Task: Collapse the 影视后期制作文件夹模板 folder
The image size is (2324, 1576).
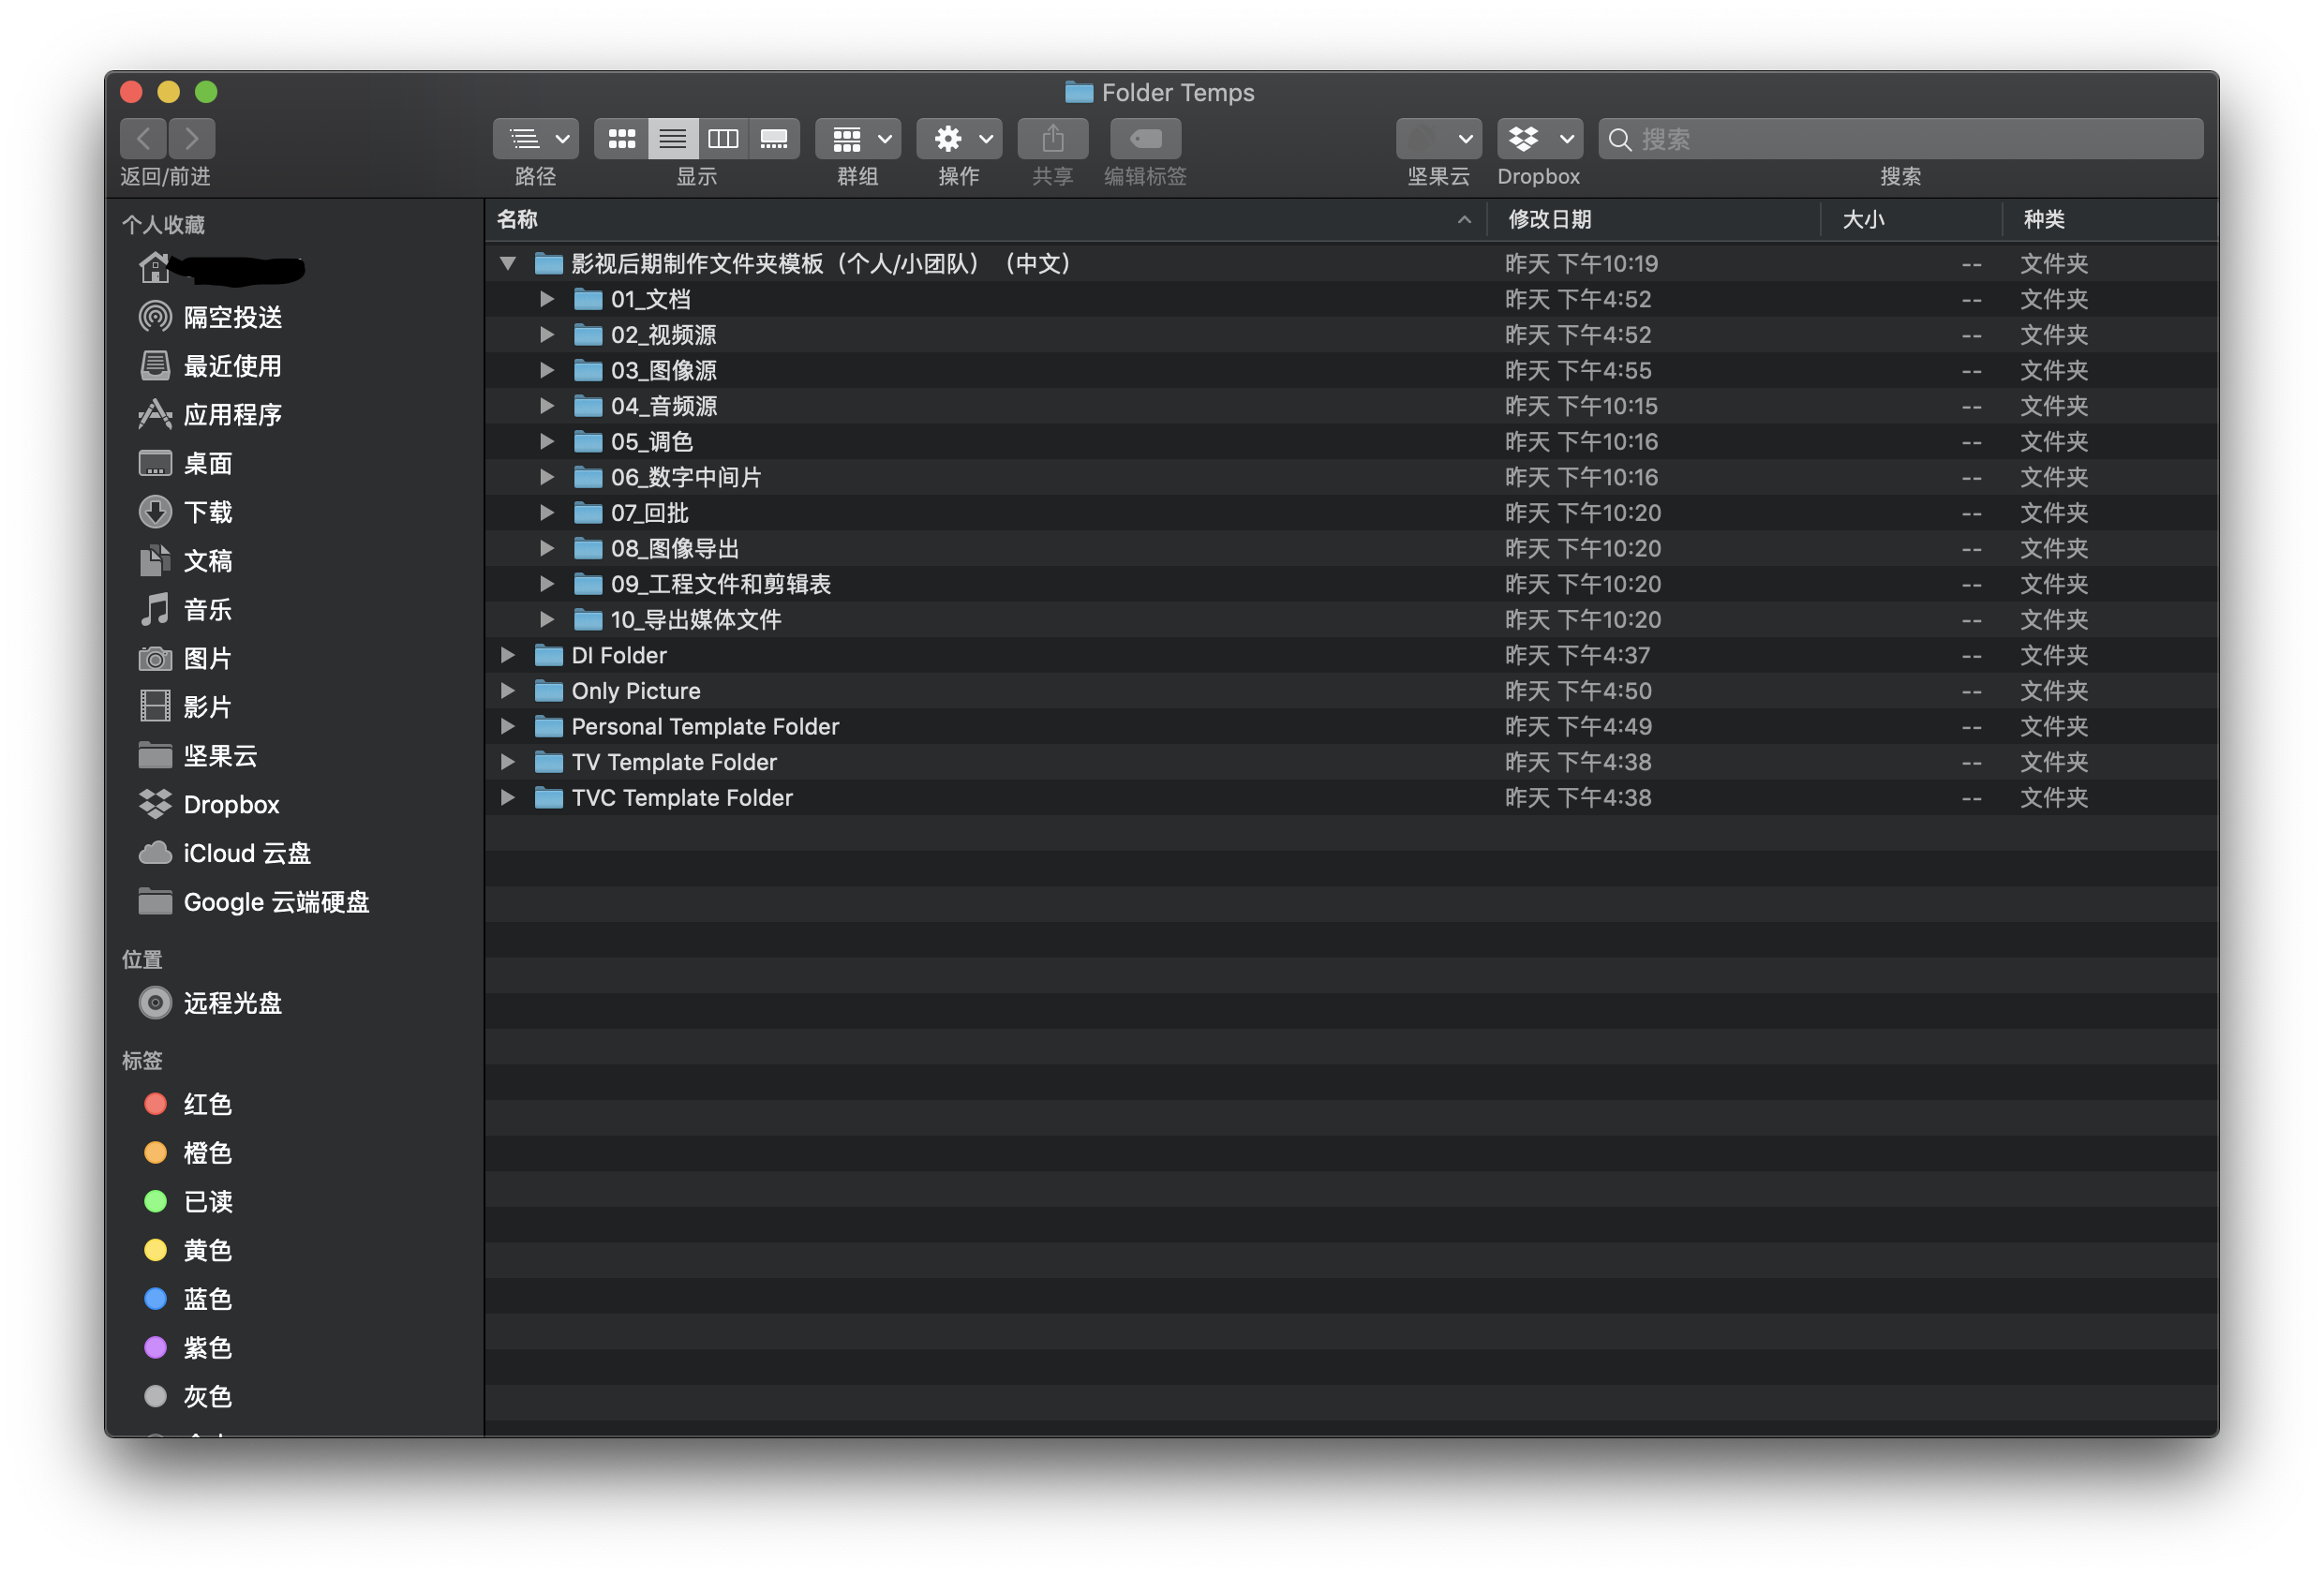Action: 508,264
